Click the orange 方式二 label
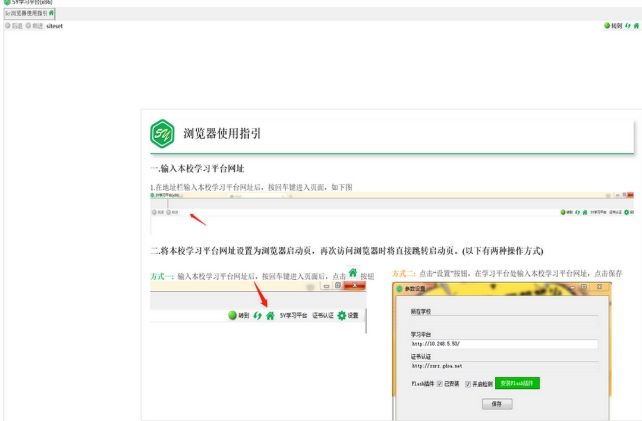This screenshot has height=421, width=642. tap(404, 274)
